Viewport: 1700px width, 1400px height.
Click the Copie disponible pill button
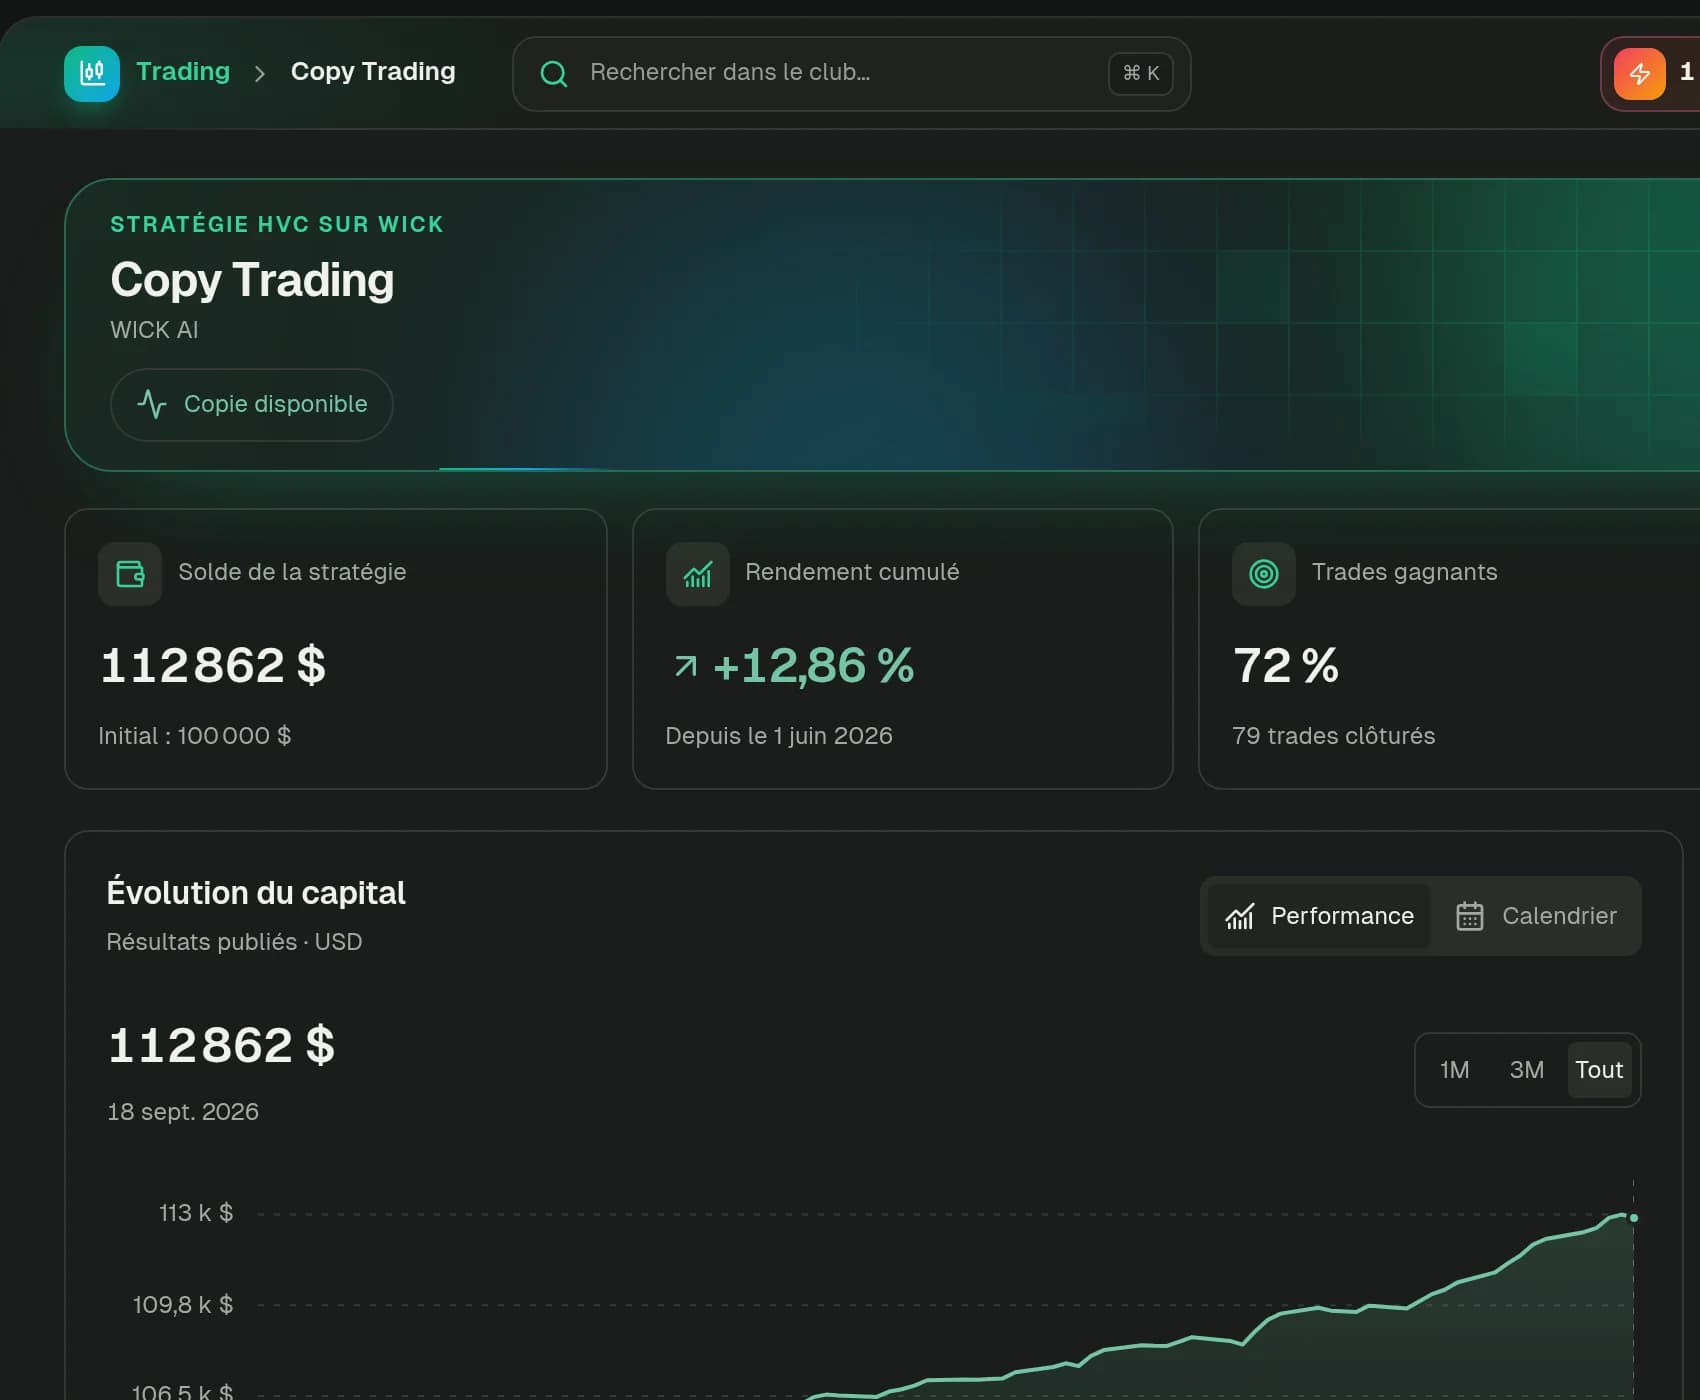click(x=251, y=405)
